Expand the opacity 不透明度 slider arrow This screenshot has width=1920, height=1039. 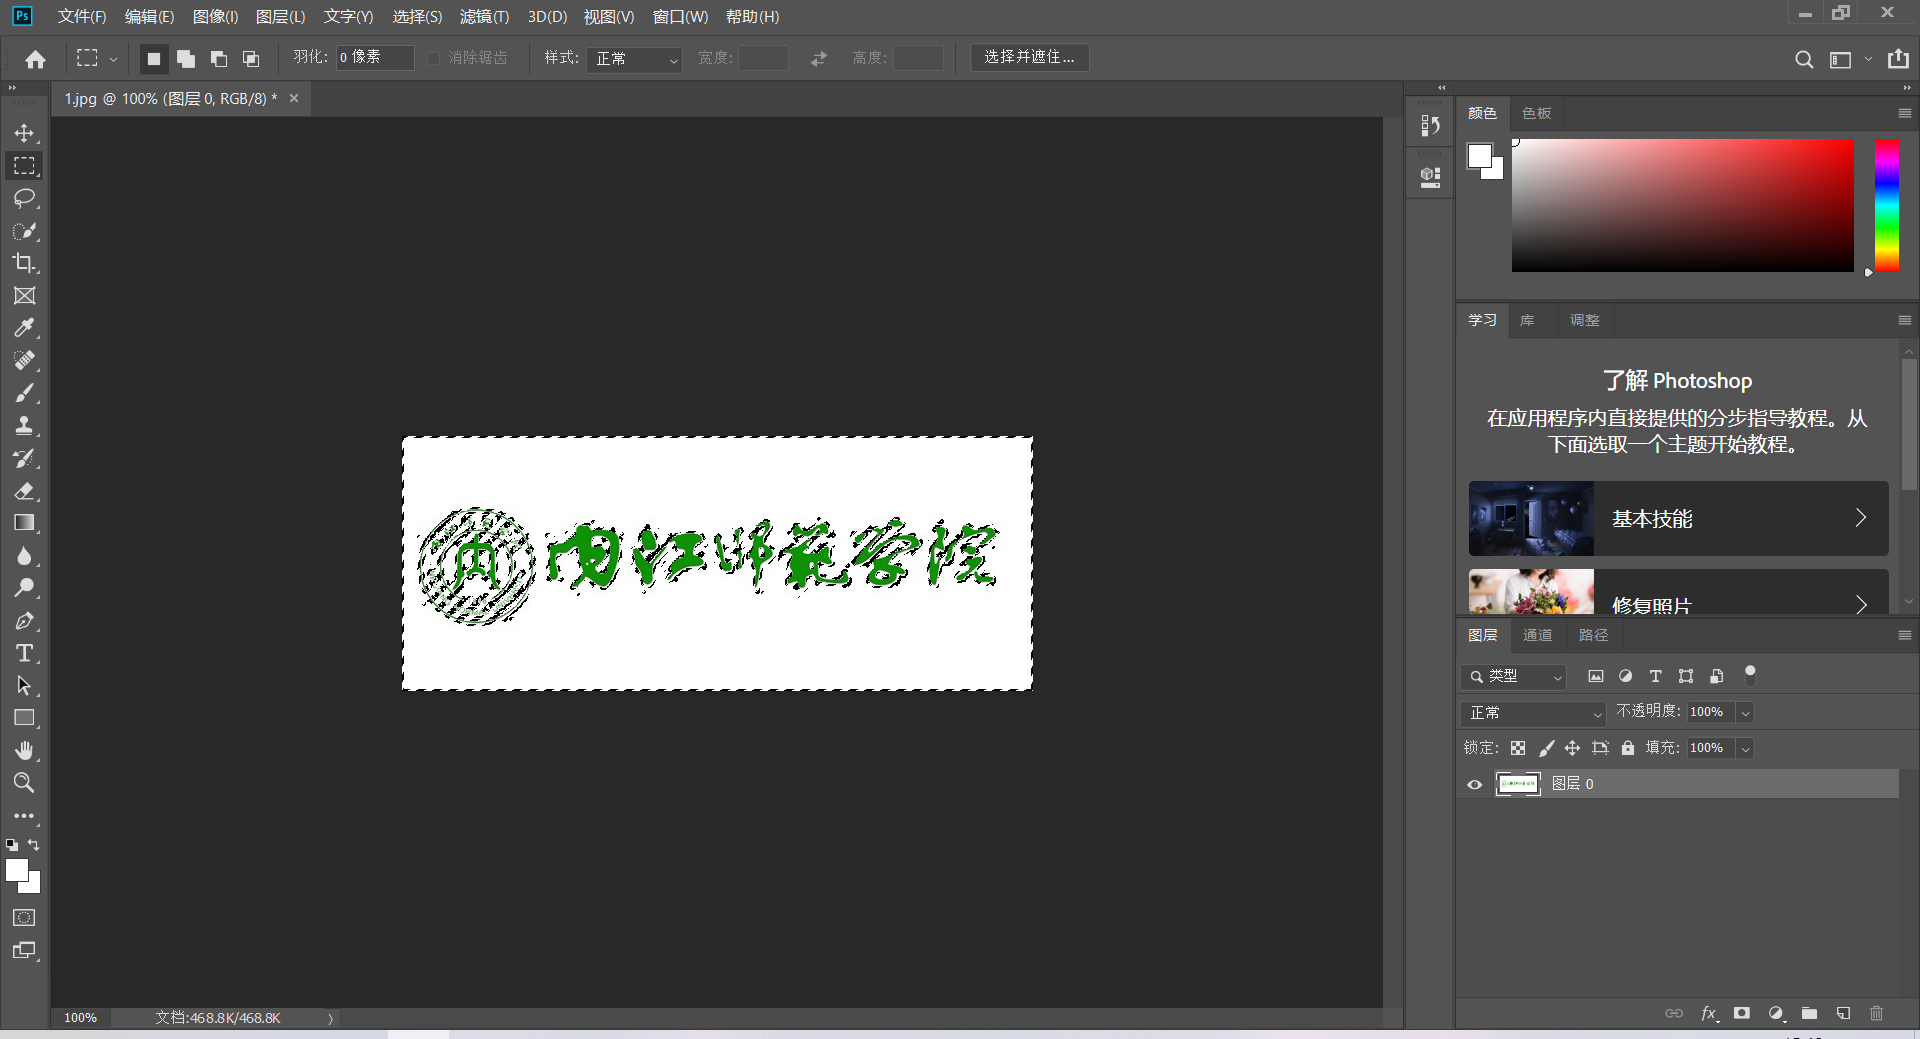point(1745,713)
